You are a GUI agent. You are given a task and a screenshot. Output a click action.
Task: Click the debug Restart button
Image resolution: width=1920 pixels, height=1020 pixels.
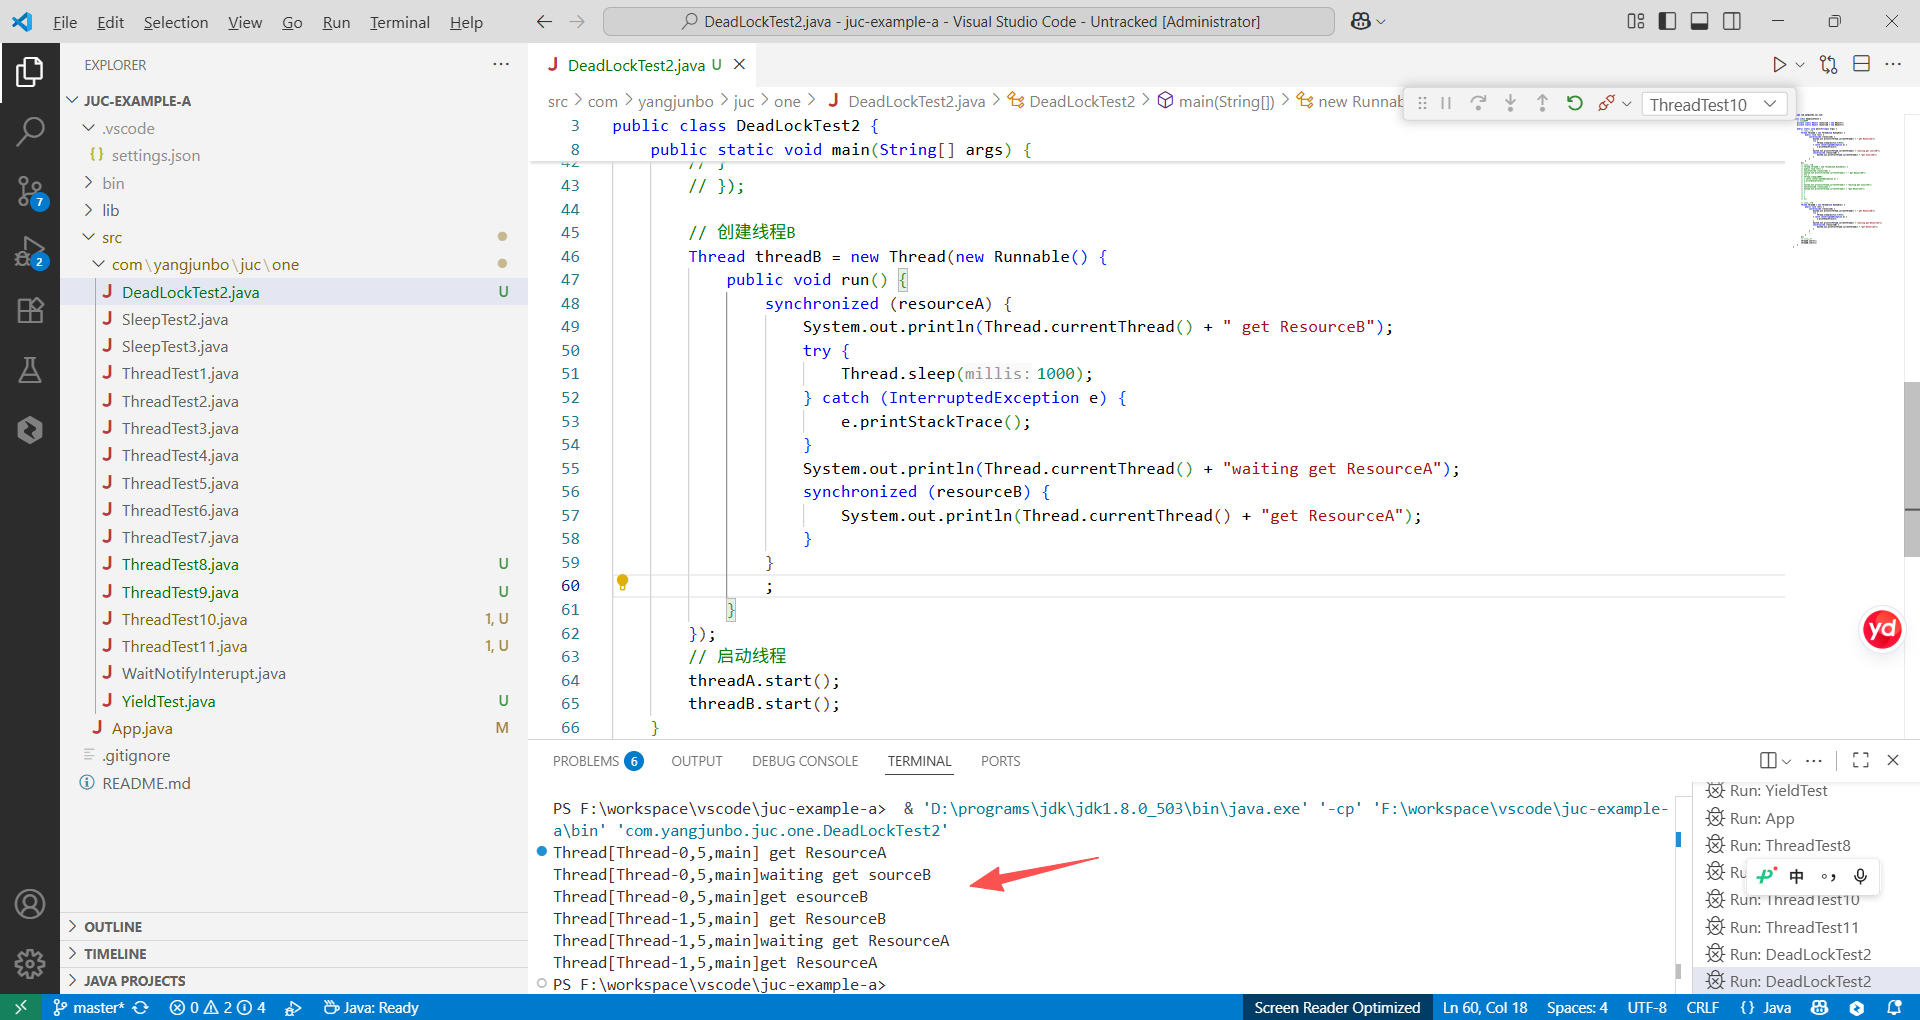click(x=1574, y=103)
